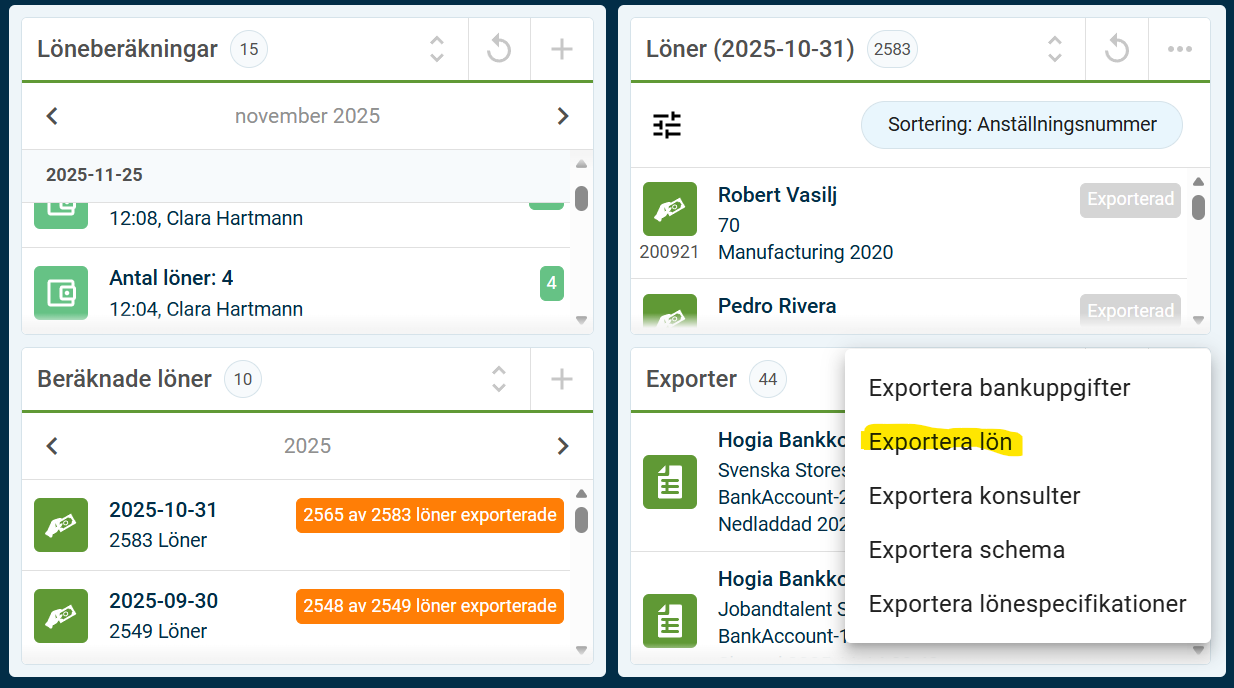Image resolution: width=1234 pixels, height=688 pixels.
Task: Choose Exportera bankuppgifter menu item
Action: 999,388
